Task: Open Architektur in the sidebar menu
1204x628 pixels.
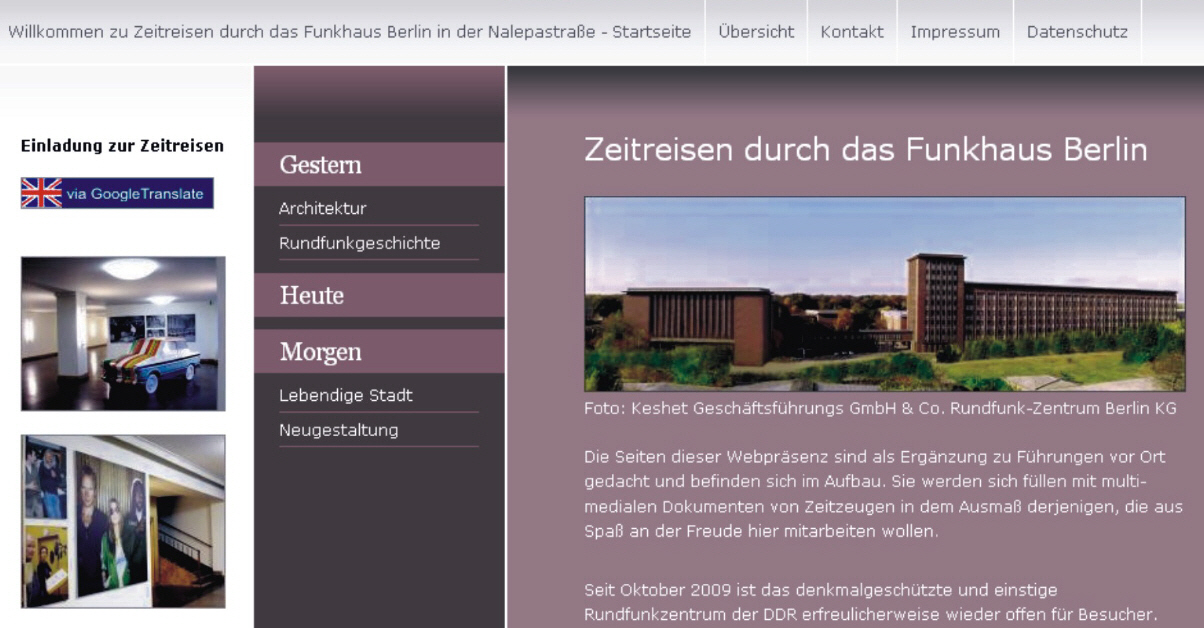Action: click(x=322, y=209)
